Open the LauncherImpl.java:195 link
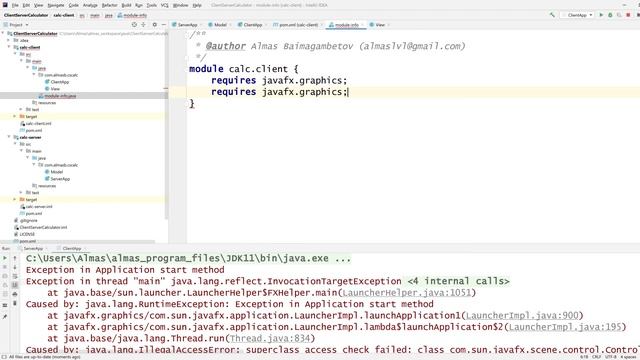The width and height of the screenshot is (640, 360). tap(565, 327)
